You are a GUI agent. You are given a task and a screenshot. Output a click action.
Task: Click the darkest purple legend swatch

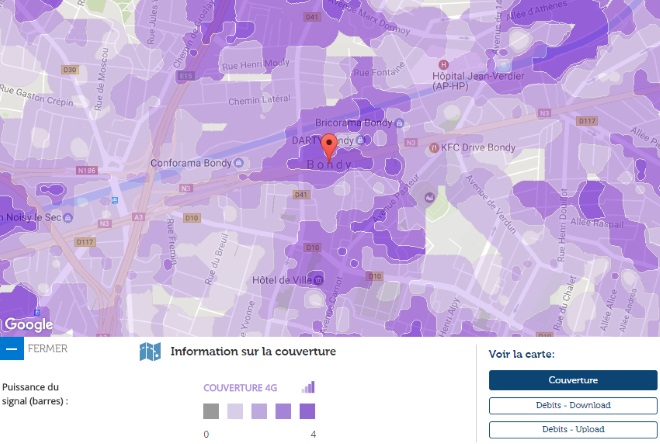307,411
